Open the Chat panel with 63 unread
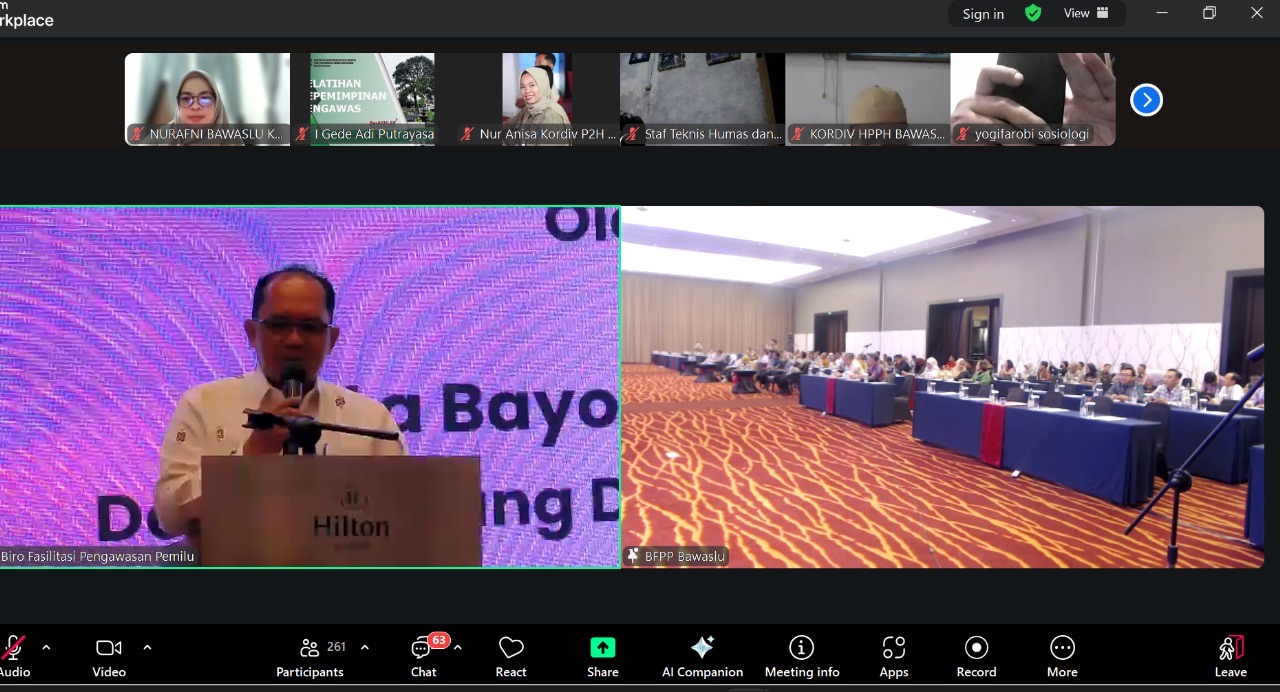The height and width of the screenshot is (692, 1280). coord(423,655)
